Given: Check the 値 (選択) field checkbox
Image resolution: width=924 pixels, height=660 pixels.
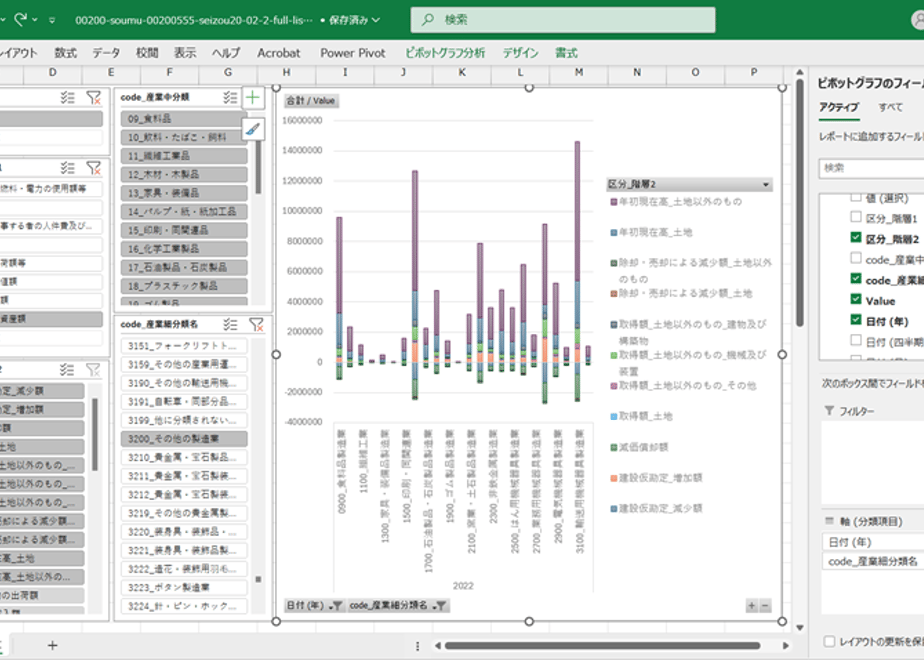Looking at the screenshot, I should pyautogui.click(x=856, y=197).
